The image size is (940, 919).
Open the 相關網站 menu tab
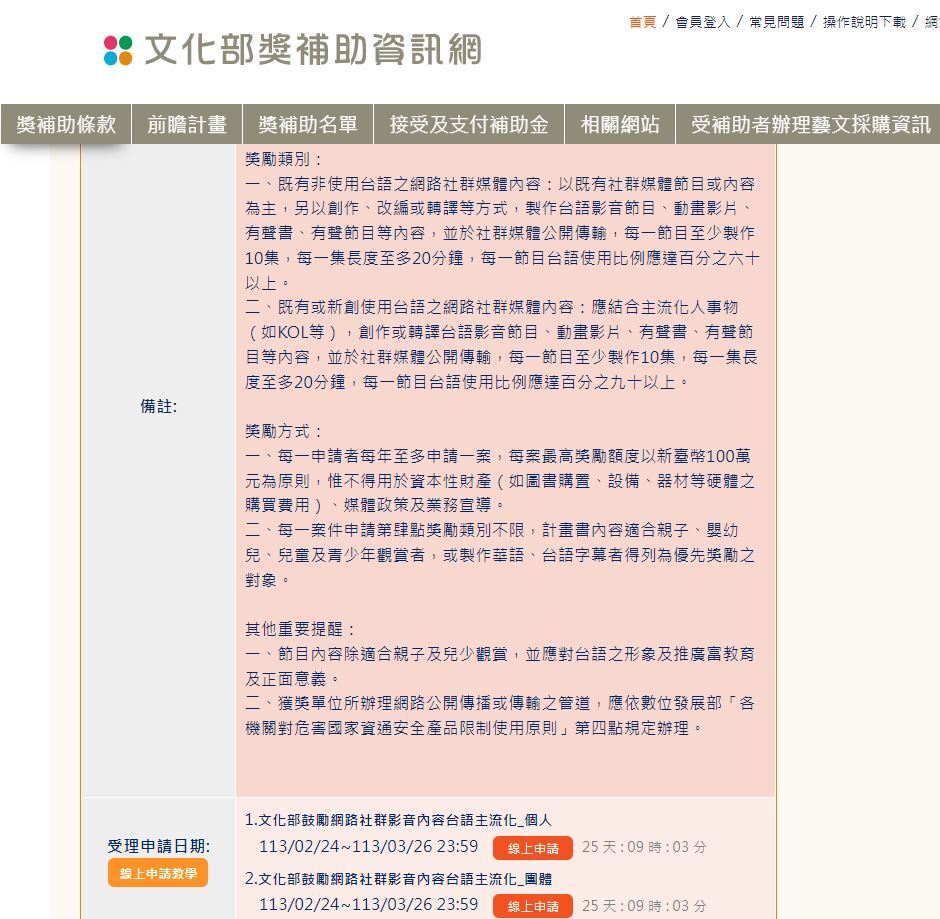tap(620, 124)
